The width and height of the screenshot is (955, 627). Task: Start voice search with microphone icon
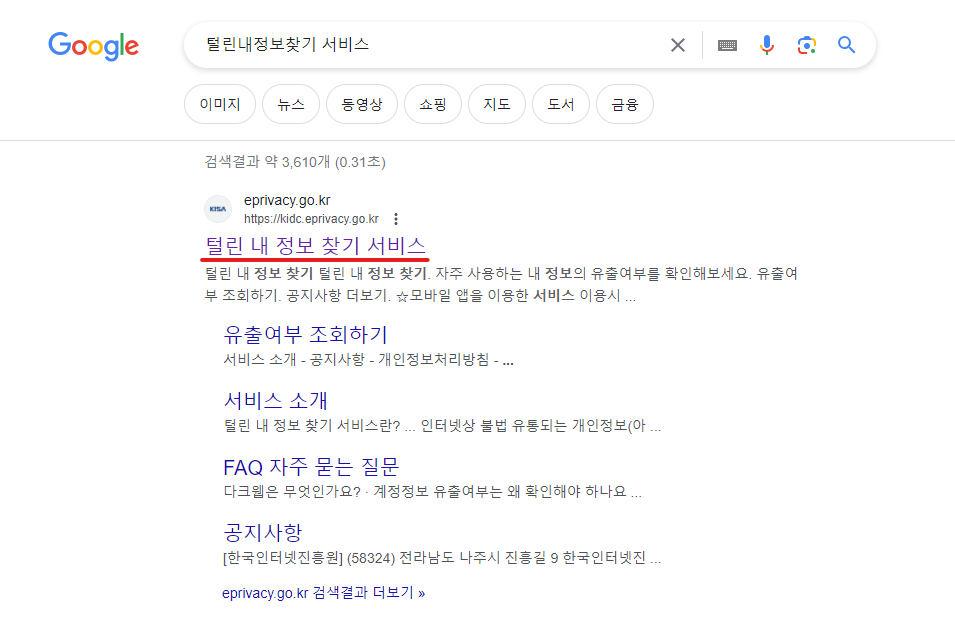click(767, 45)
